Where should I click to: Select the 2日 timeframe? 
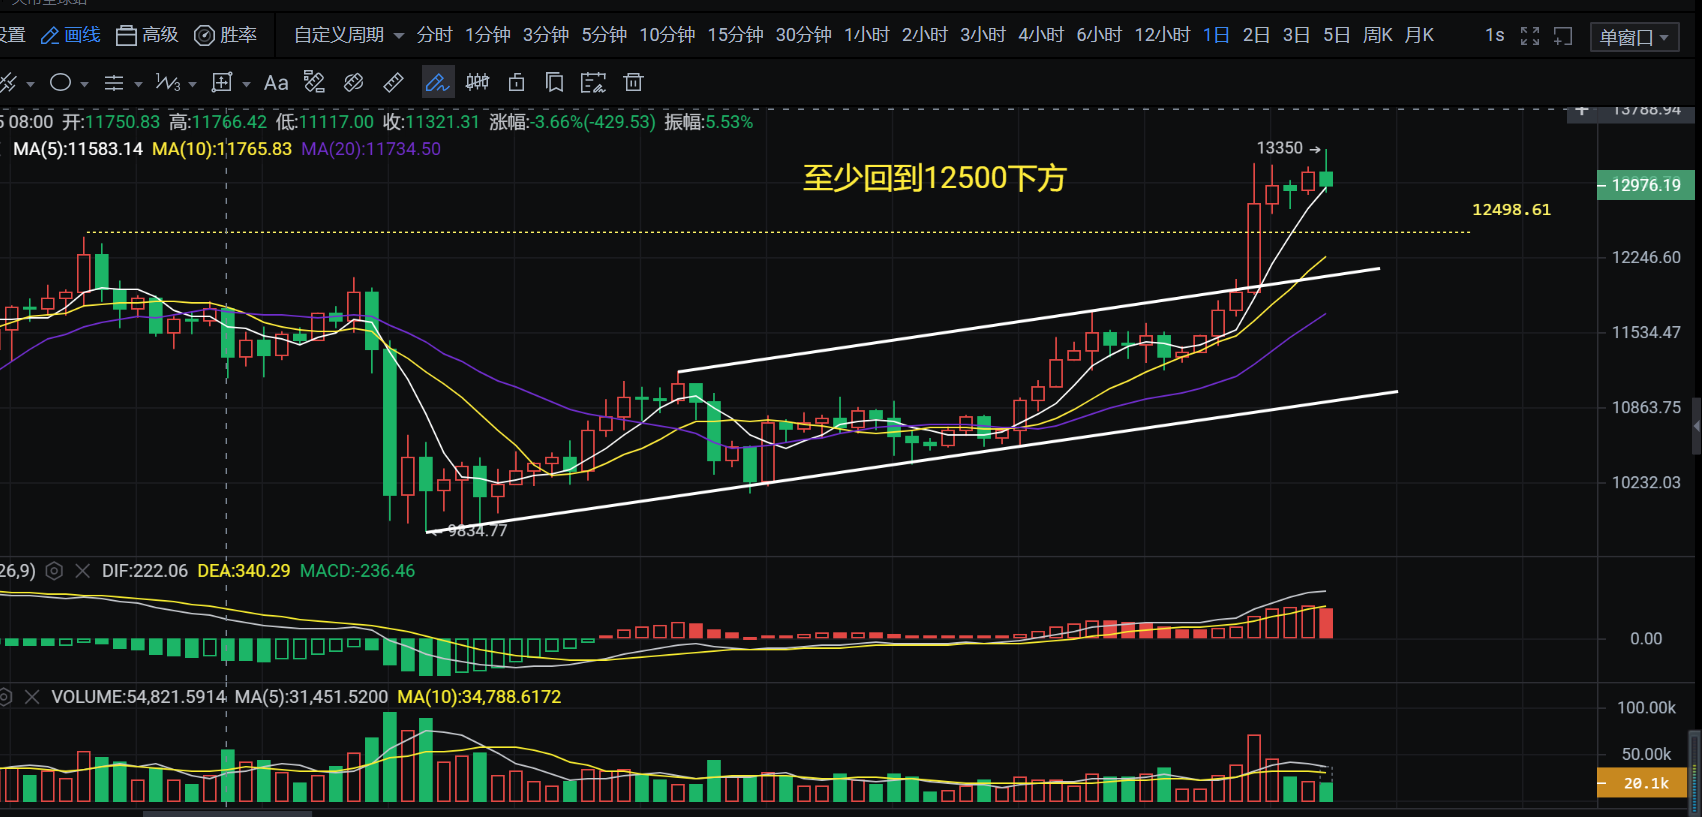pyautogui.click(x=1256, y=35)
